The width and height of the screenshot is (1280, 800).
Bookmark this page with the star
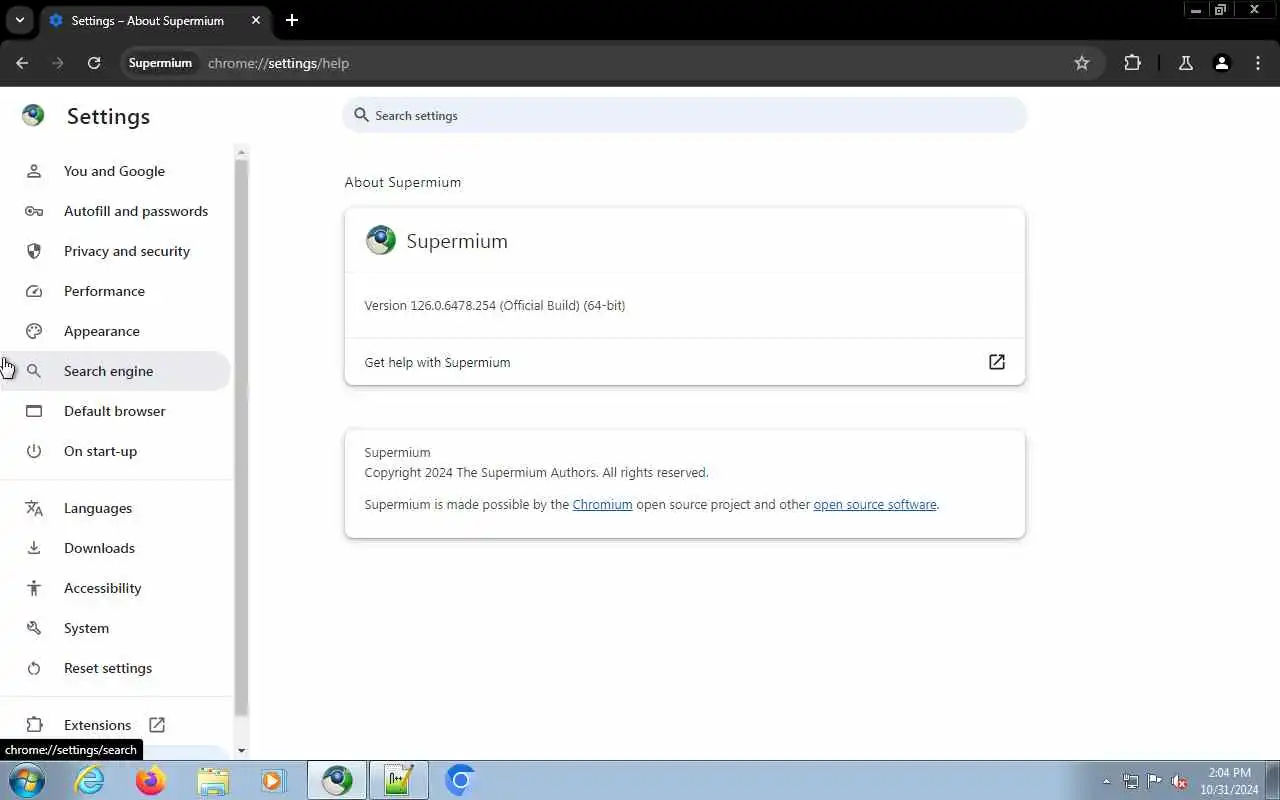[x=1082, y=63]
